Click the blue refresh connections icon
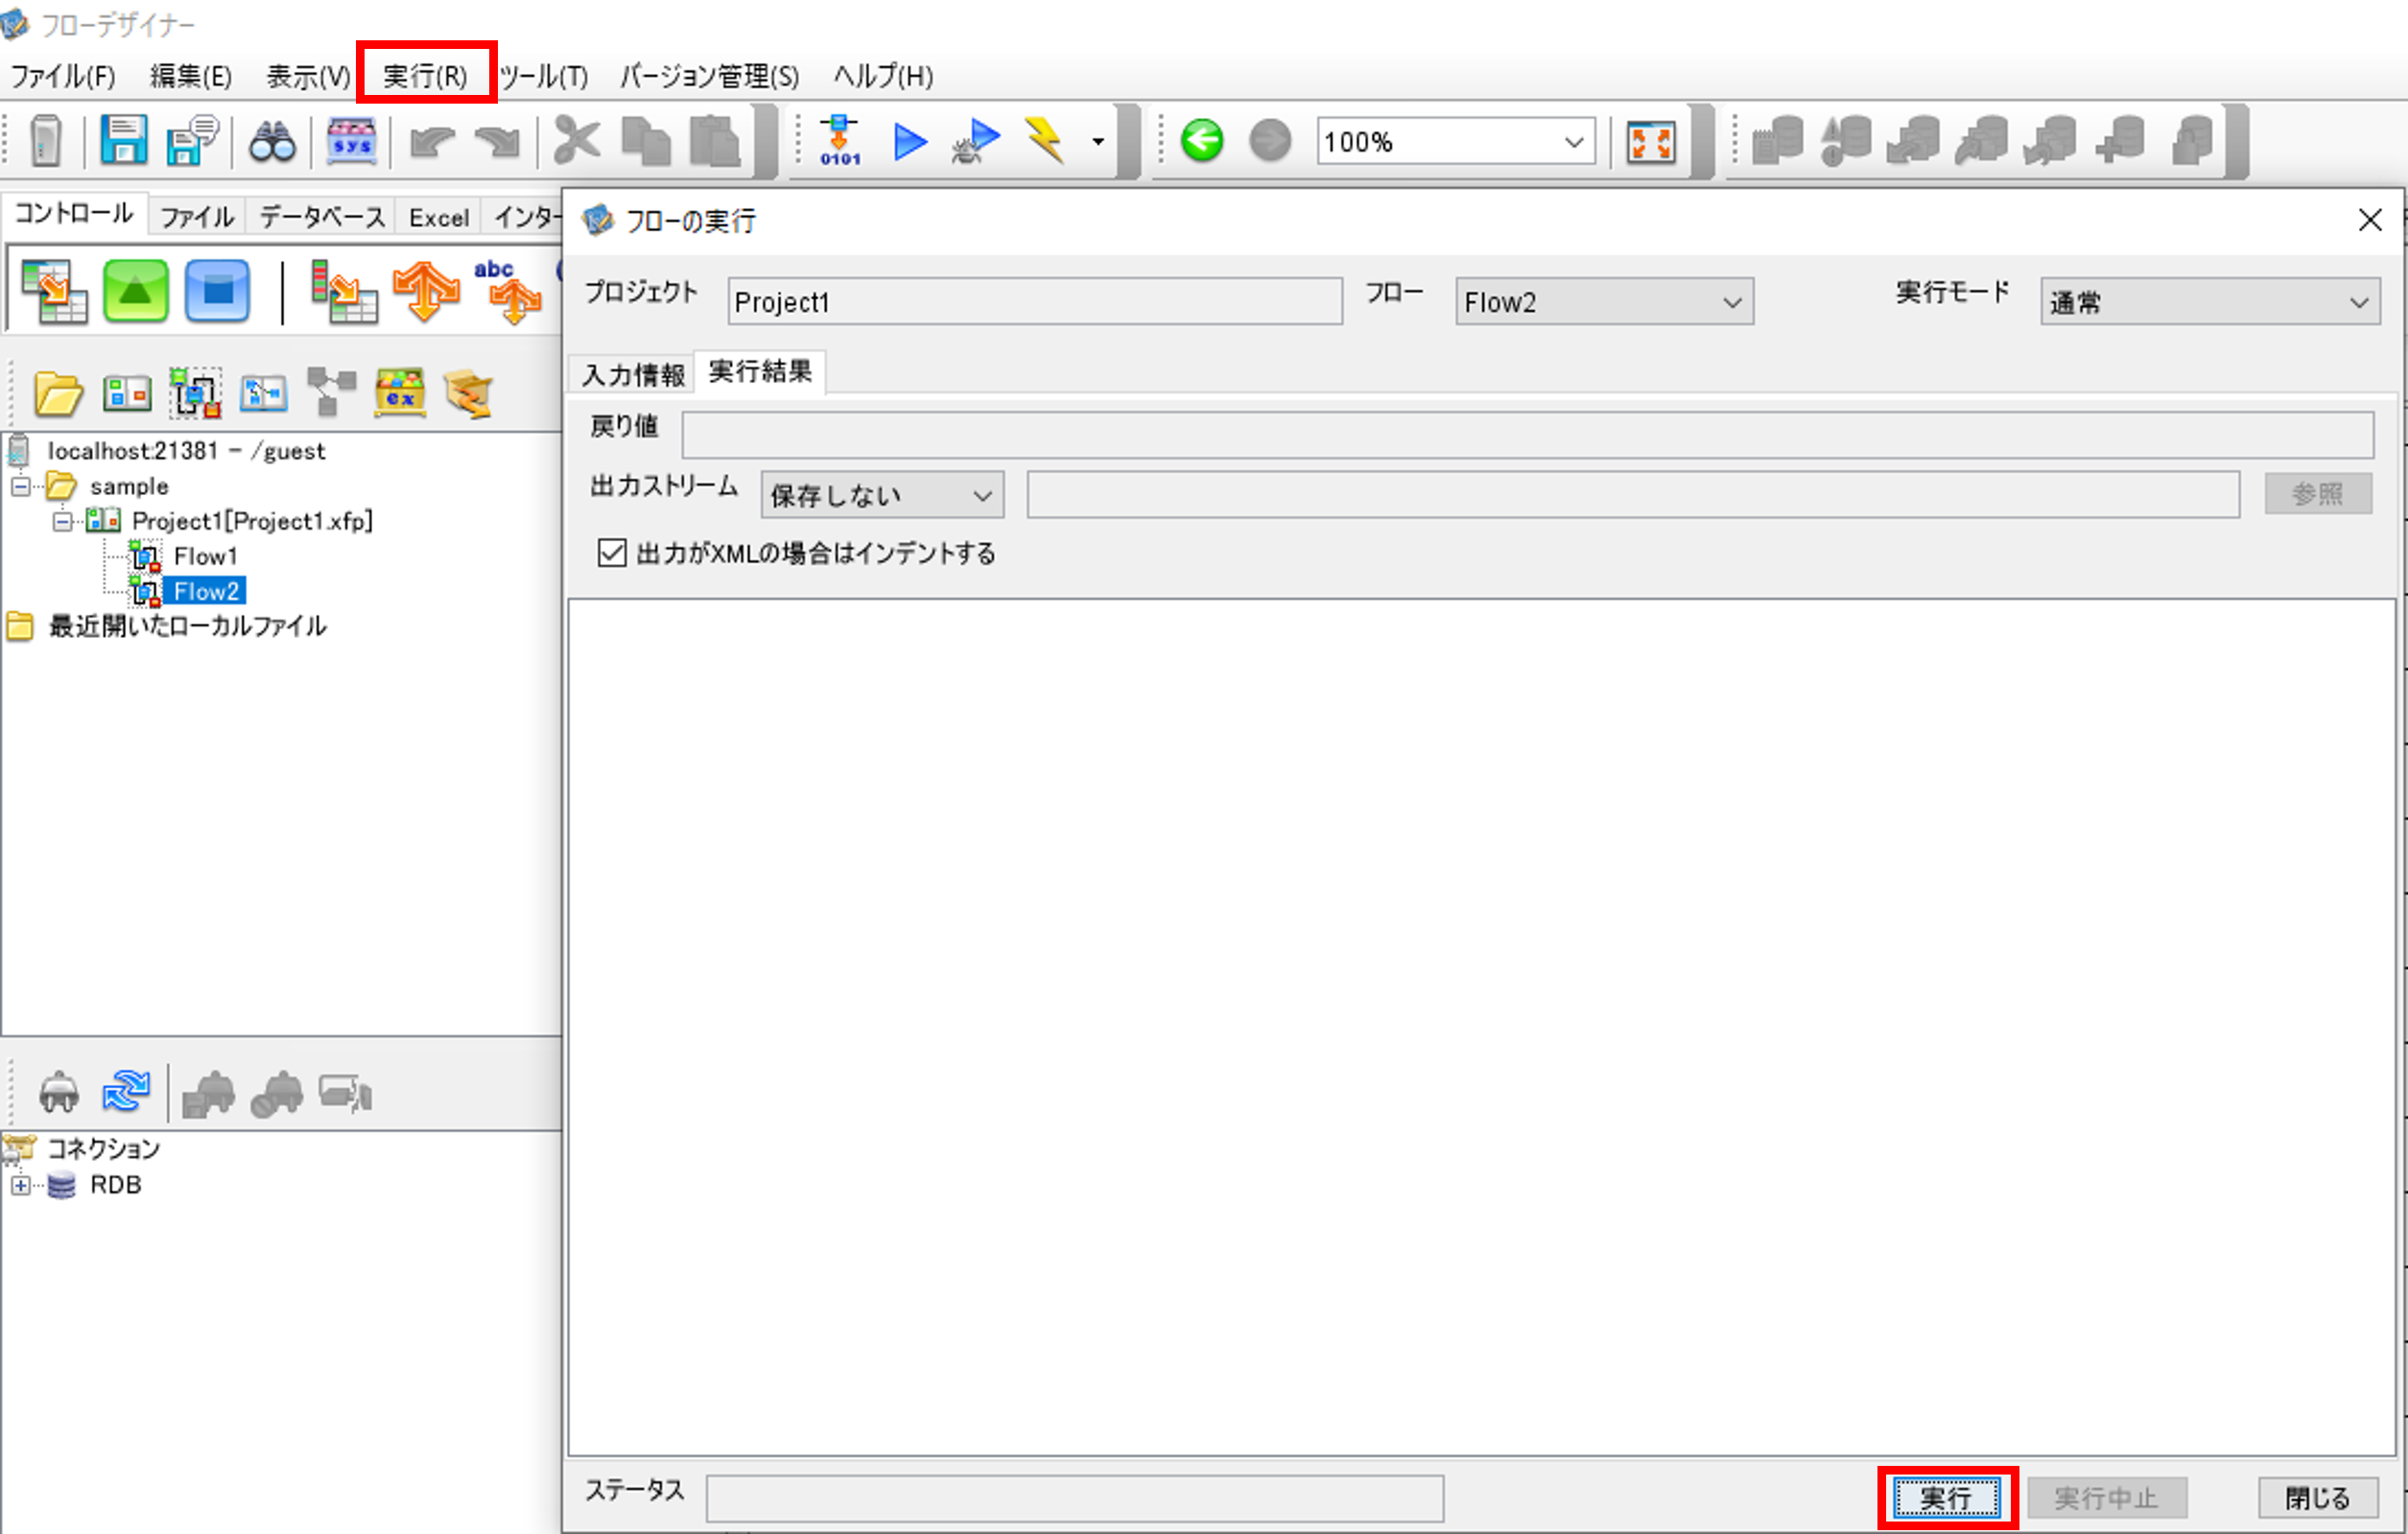 125,1091
